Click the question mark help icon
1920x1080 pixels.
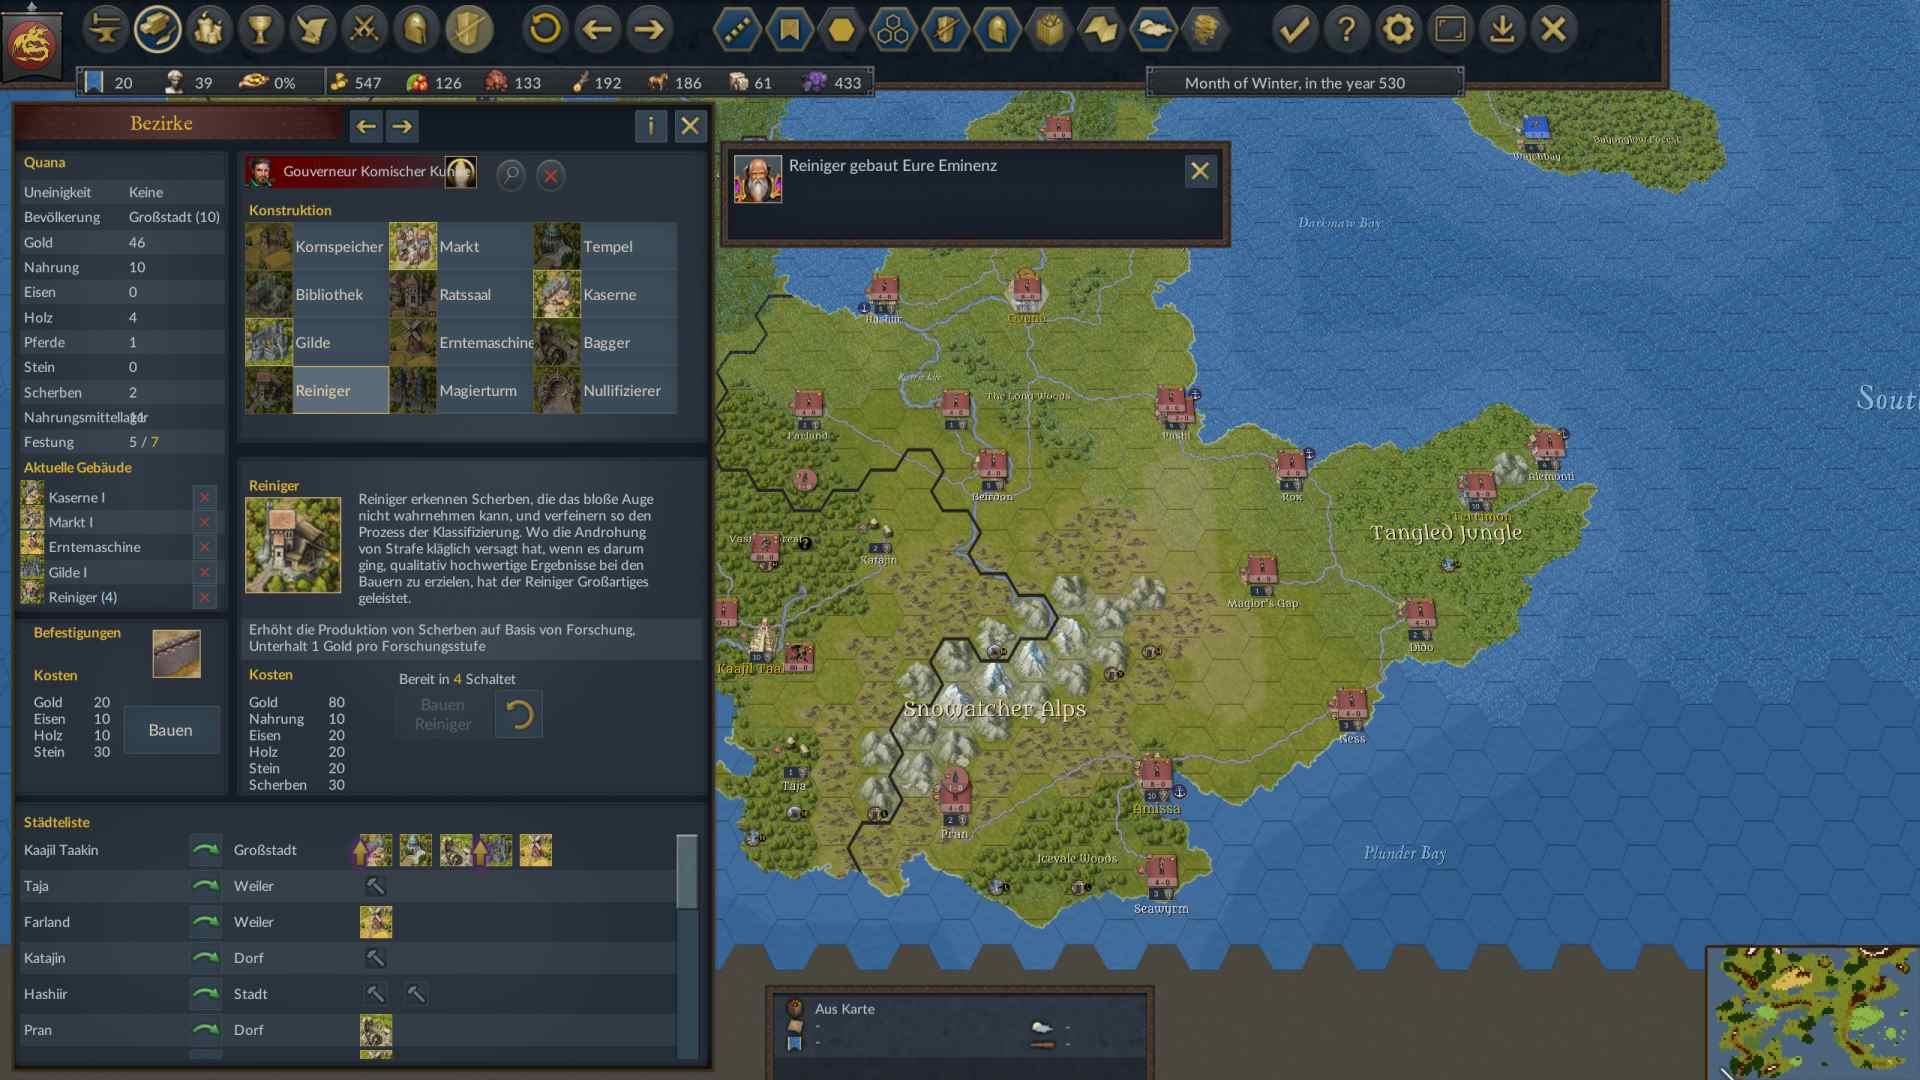point(1346,29)
